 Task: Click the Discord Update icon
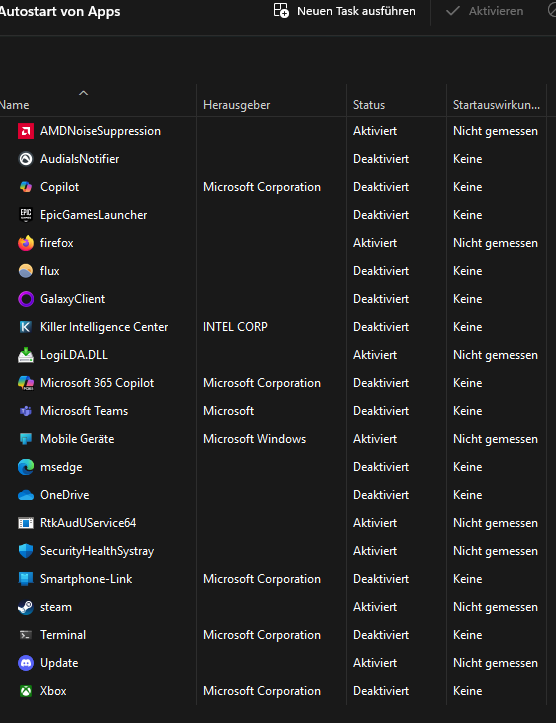pos(26,663)
